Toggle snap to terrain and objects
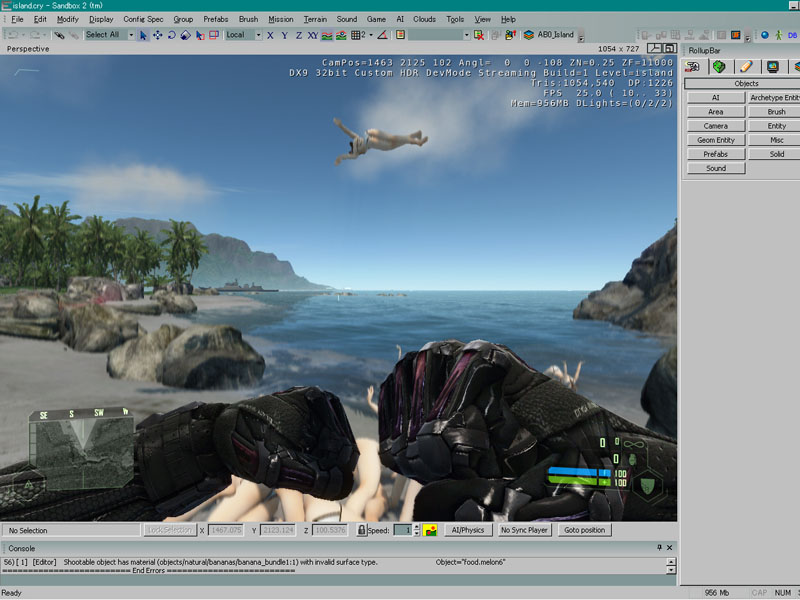 tap(341, 35)
